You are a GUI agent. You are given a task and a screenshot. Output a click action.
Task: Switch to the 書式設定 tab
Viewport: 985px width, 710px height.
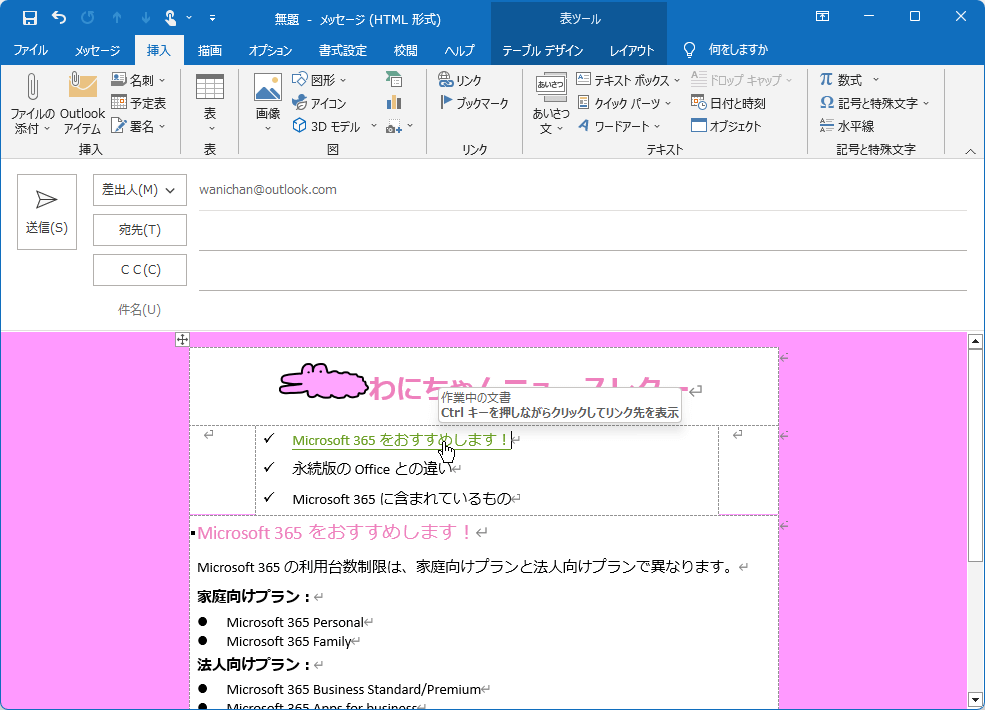(x=342, y=50)
